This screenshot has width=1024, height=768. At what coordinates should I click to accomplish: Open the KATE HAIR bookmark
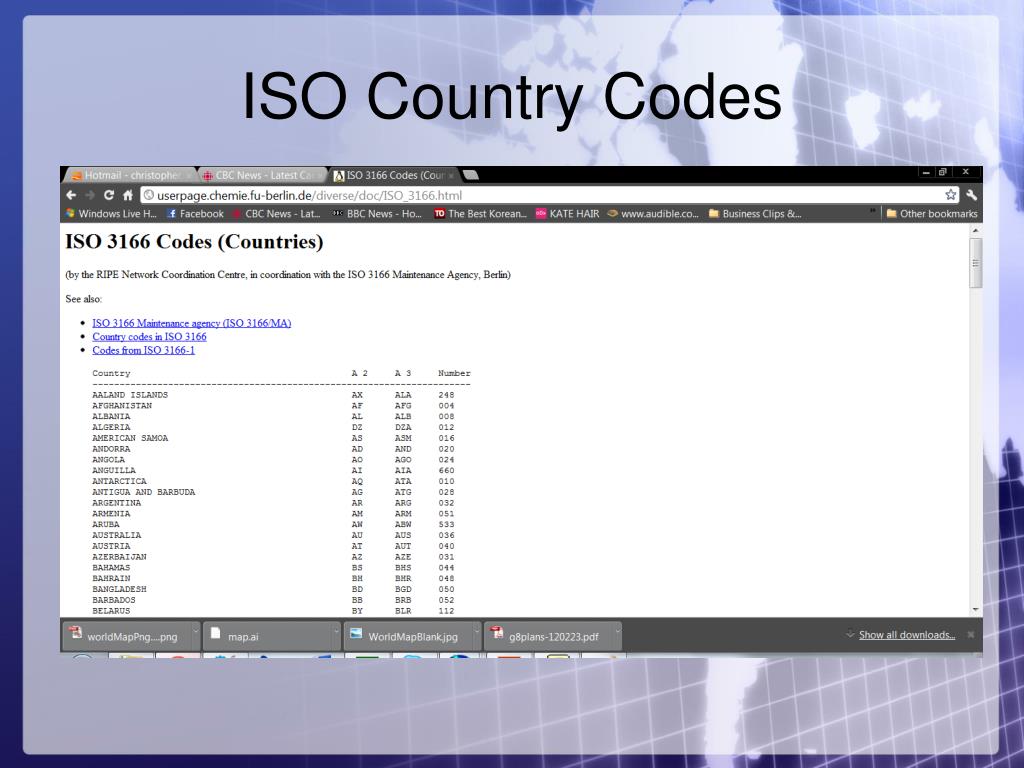tap(568, 214)
